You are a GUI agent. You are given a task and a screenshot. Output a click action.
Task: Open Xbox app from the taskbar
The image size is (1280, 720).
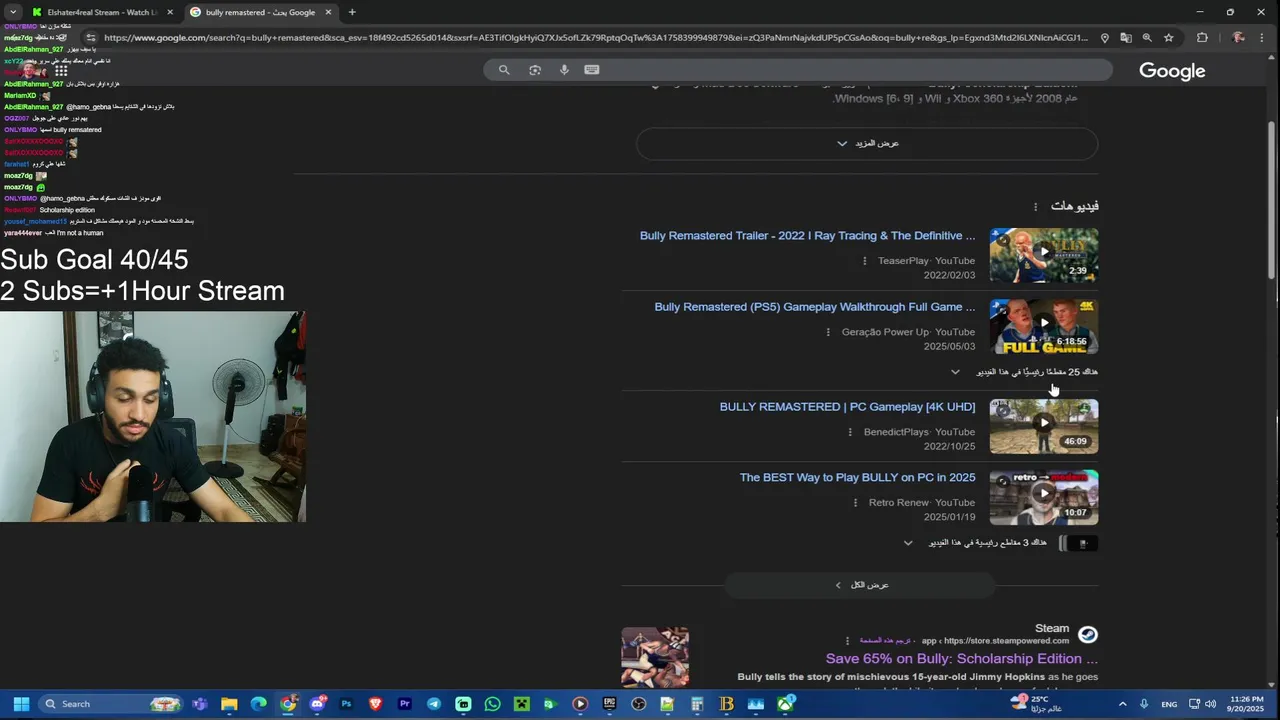tap(786, 704)
